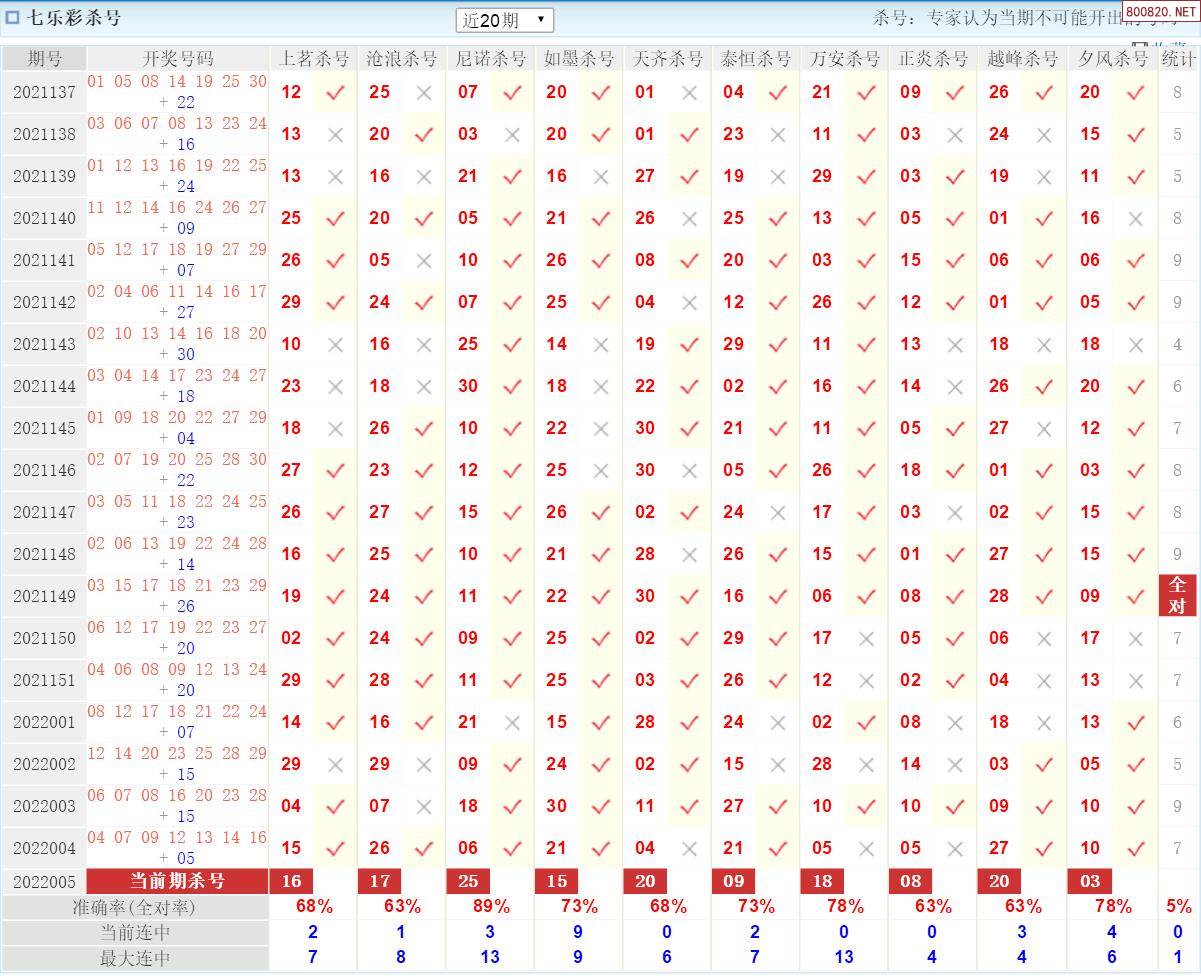Click the 89% accuracy value under 尼诺杀号
The image size is (1201, 978).
pos(491,906)
